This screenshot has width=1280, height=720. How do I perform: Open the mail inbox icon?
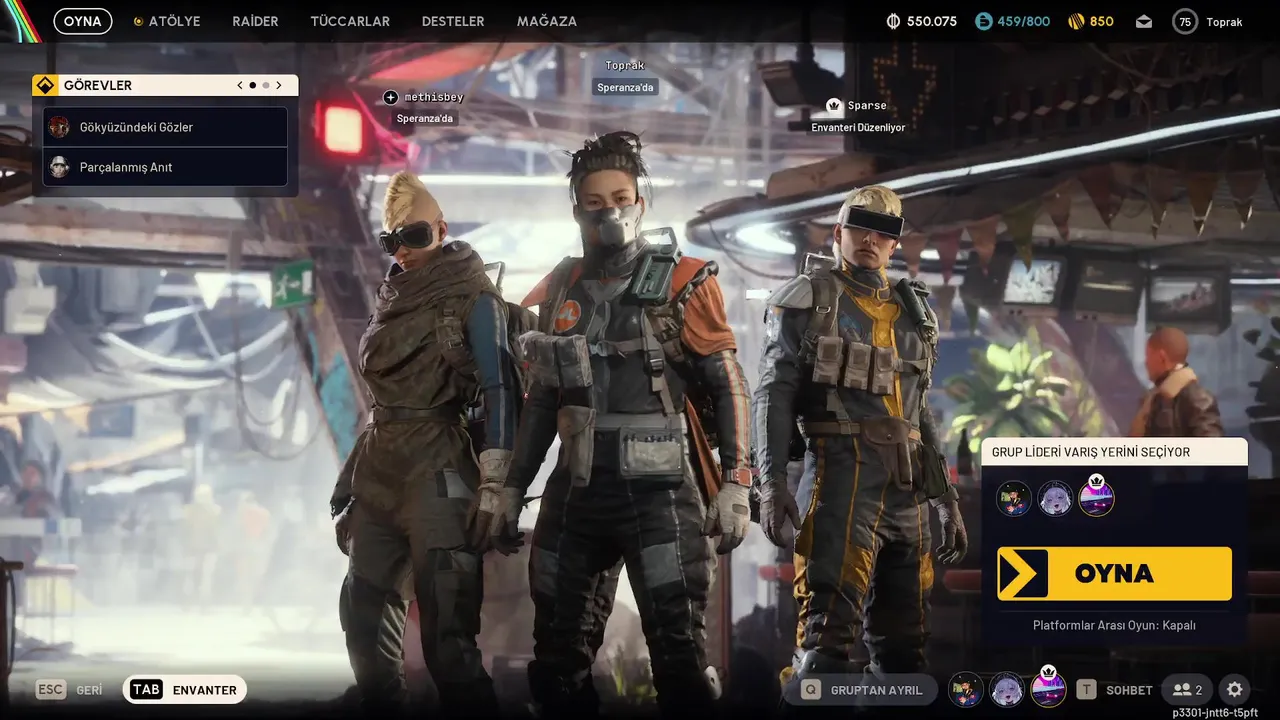coord(1144,21)
